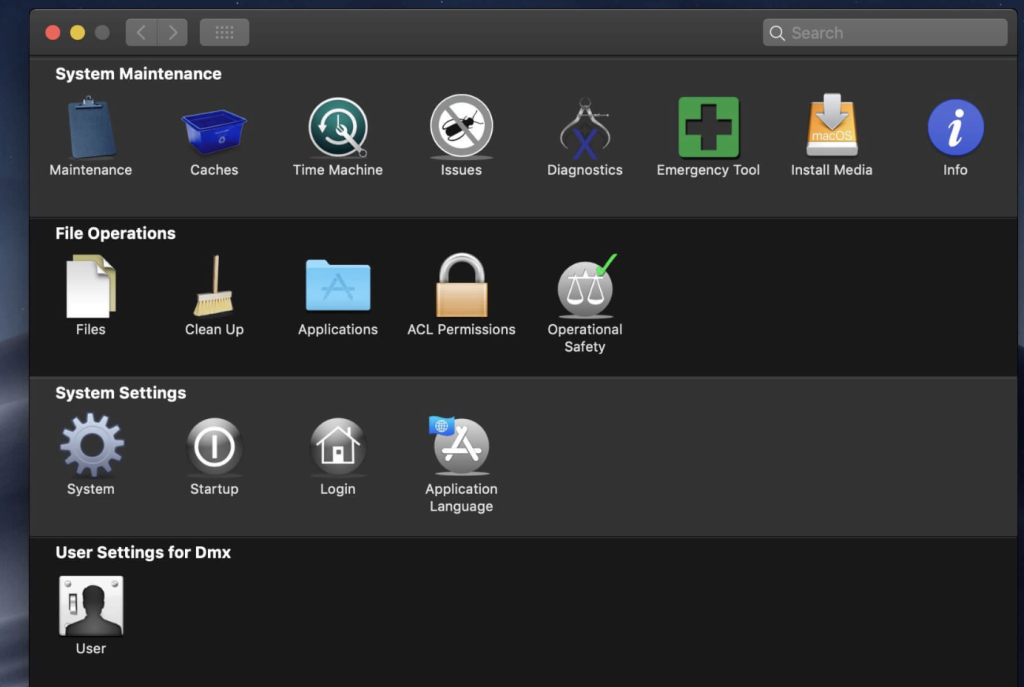Minimize the window with the yellow button
Image resolution: width=1024 pixels, height=687 pixels.
[x=78, y=33]
